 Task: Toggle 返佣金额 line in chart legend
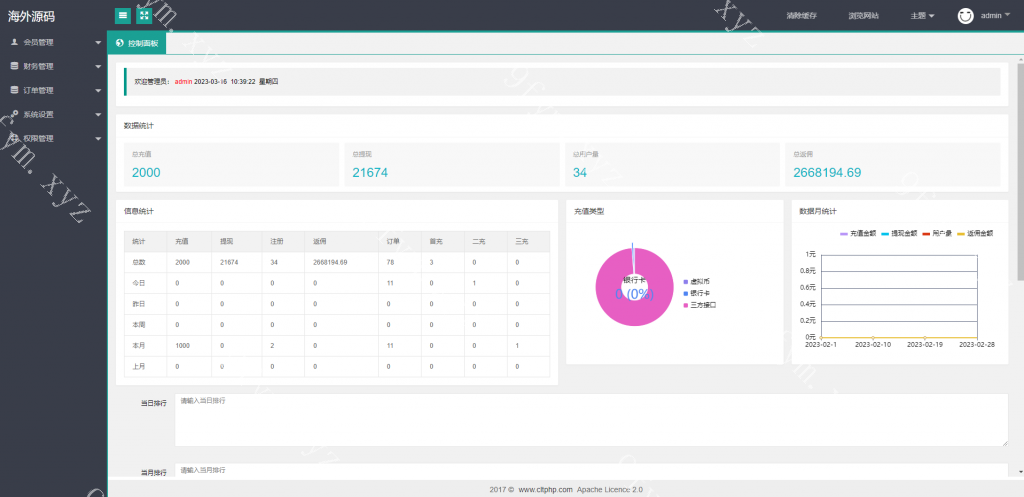(974, 232)
